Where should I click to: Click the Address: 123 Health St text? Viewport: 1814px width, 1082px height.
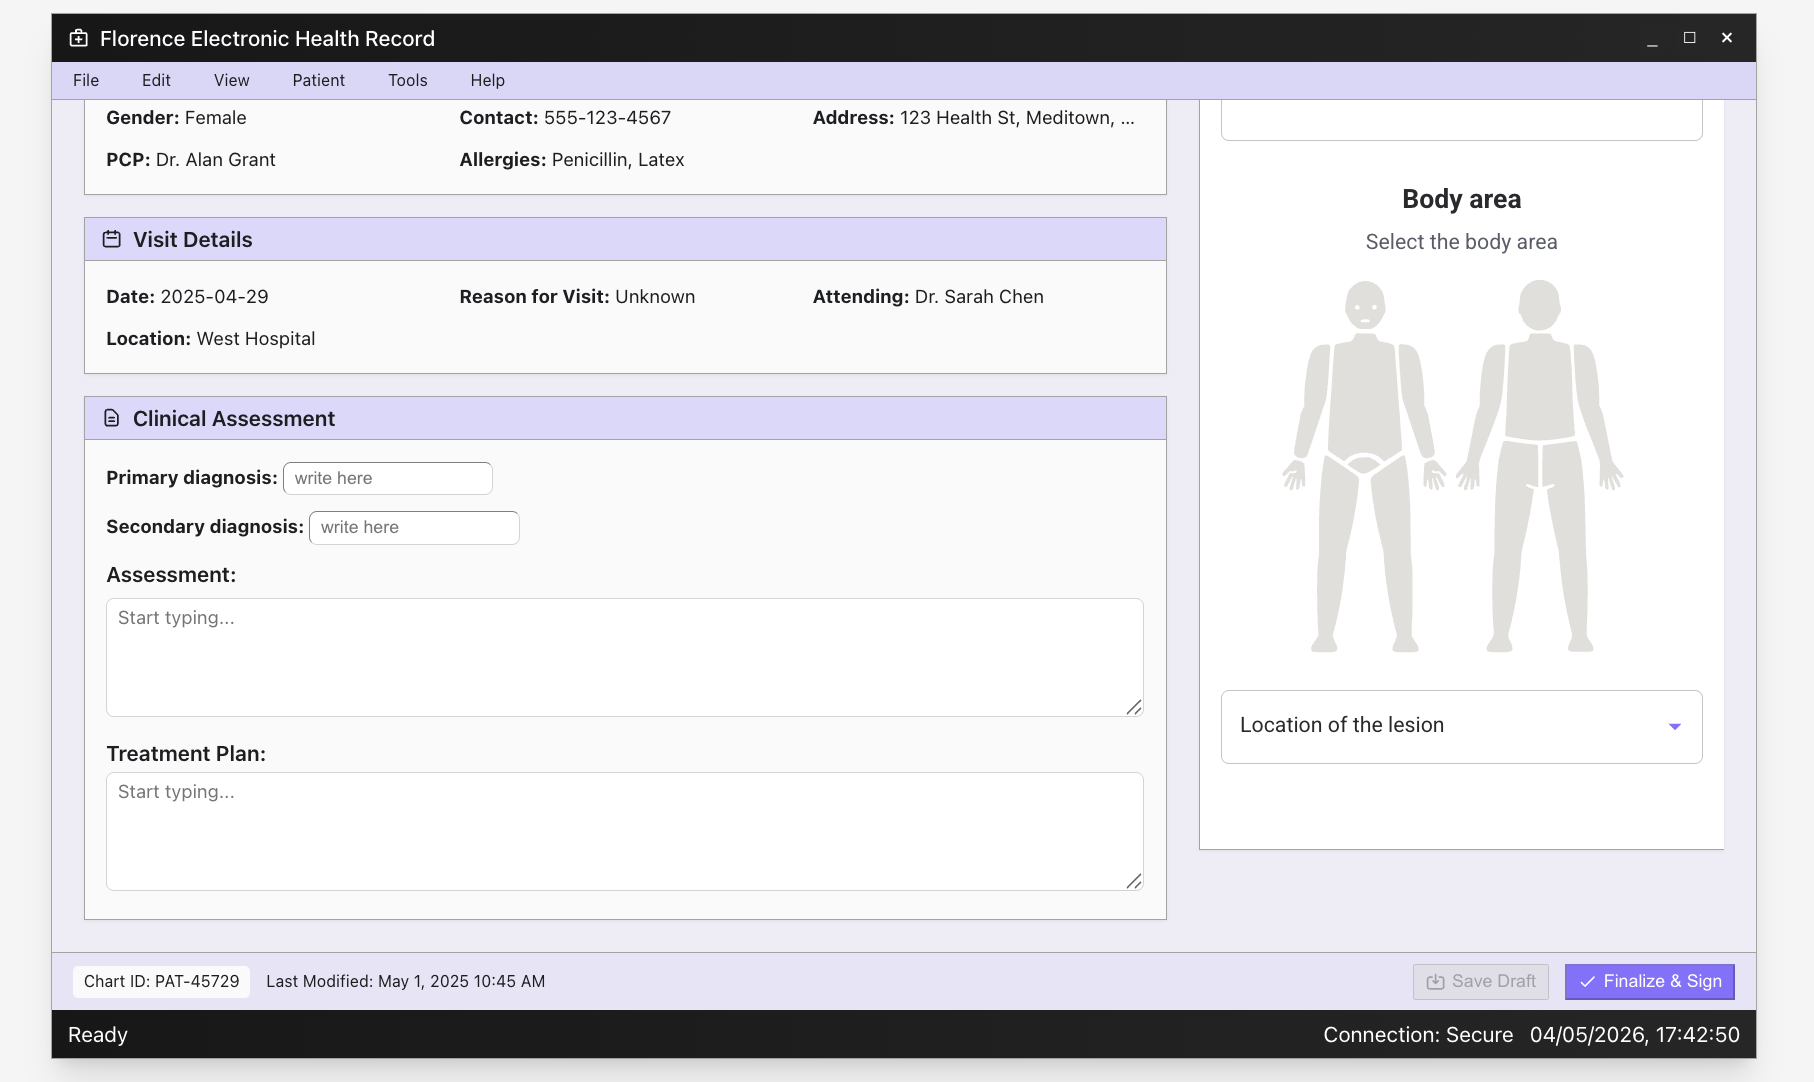(x=974, y=118)
